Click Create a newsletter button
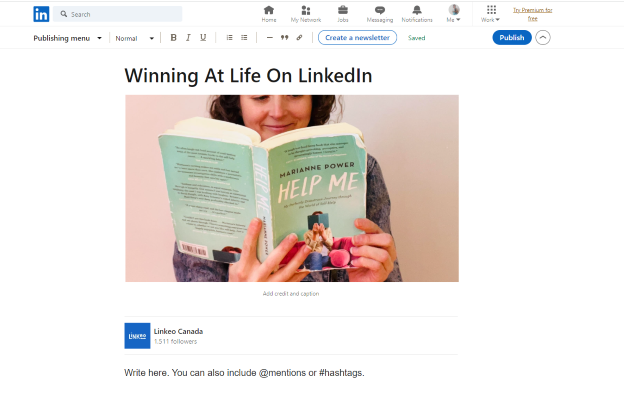 pos(357,37)
